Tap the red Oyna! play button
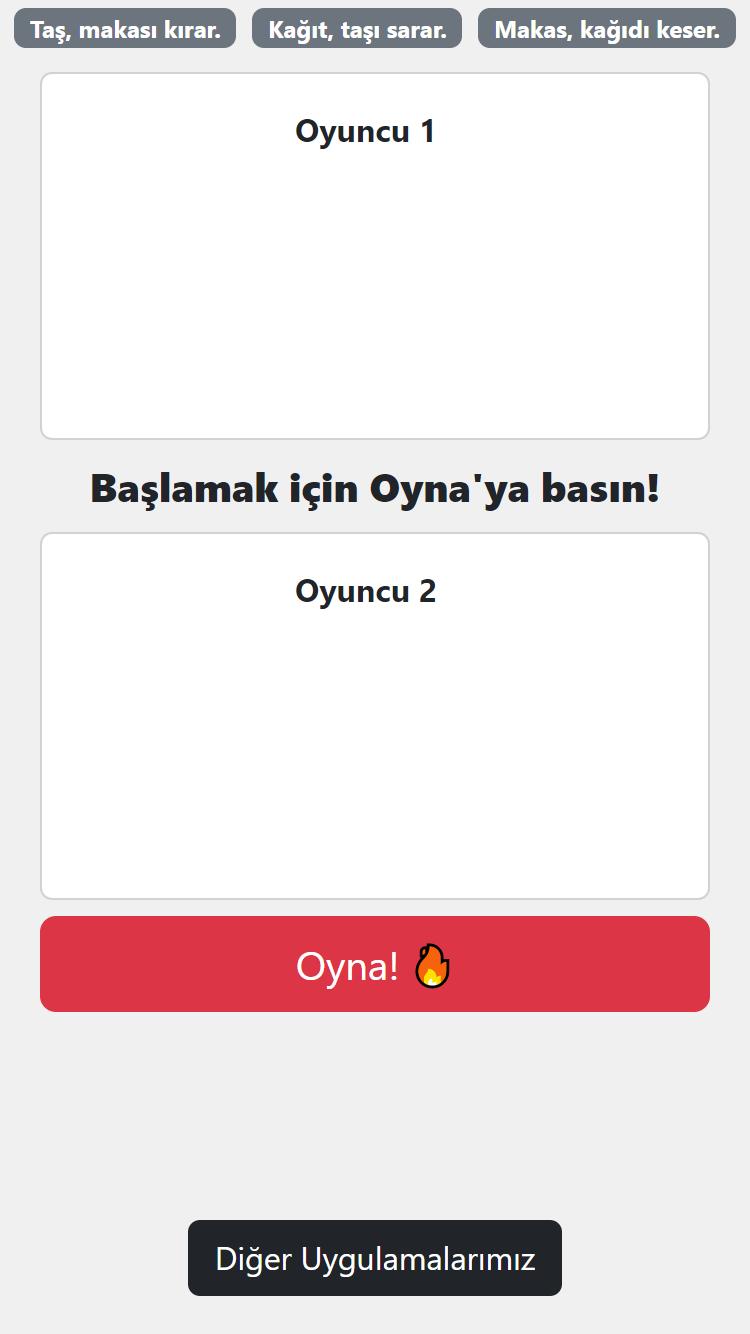The image size is (750, 1334). (x=375, y=964)
